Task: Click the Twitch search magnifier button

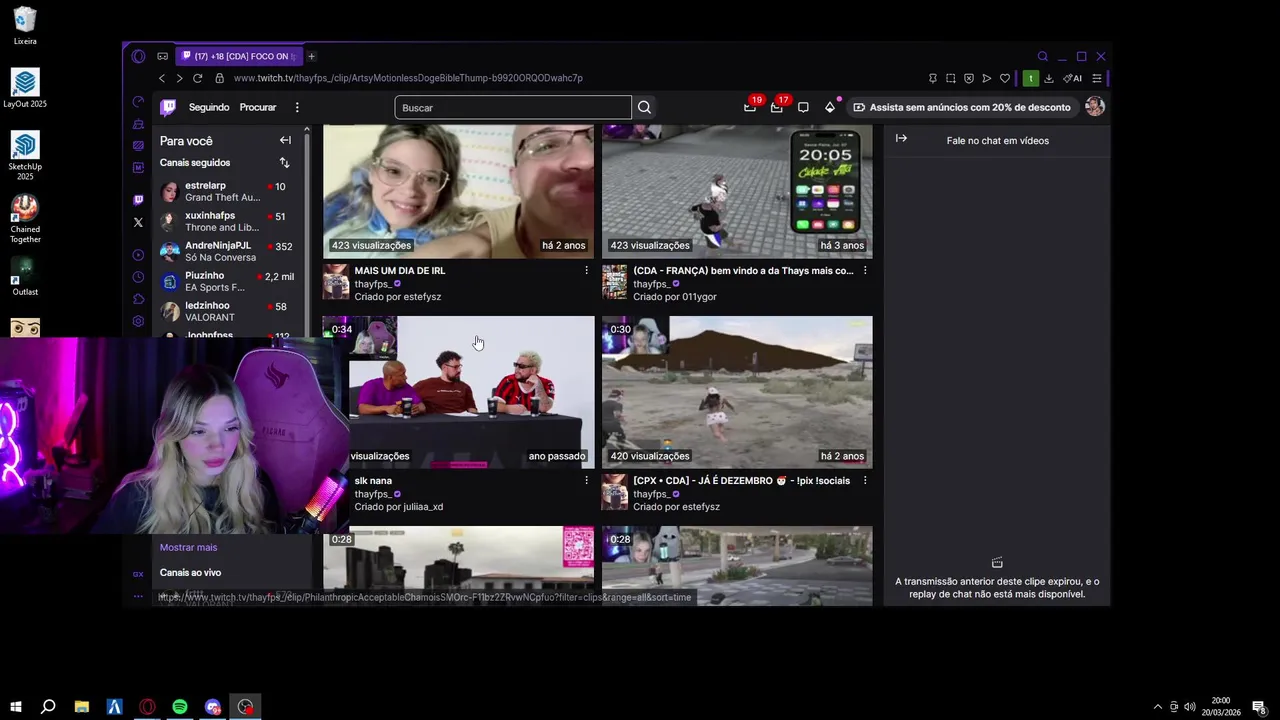Action: click(x=645, y=107)
